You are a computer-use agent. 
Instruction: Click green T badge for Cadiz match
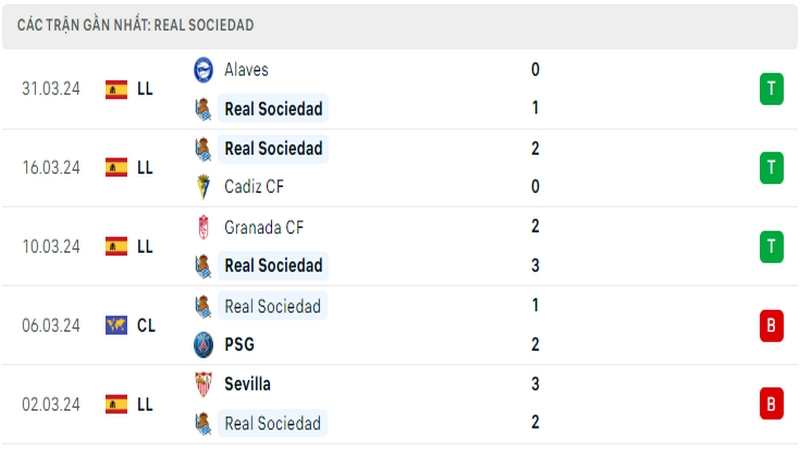771,167
